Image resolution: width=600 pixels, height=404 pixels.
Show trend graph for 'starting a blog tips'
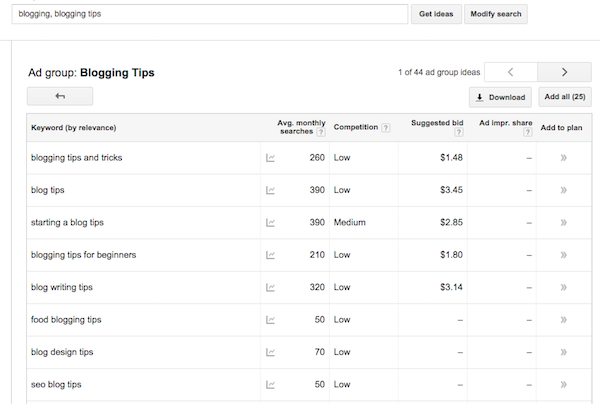(270, 222)
